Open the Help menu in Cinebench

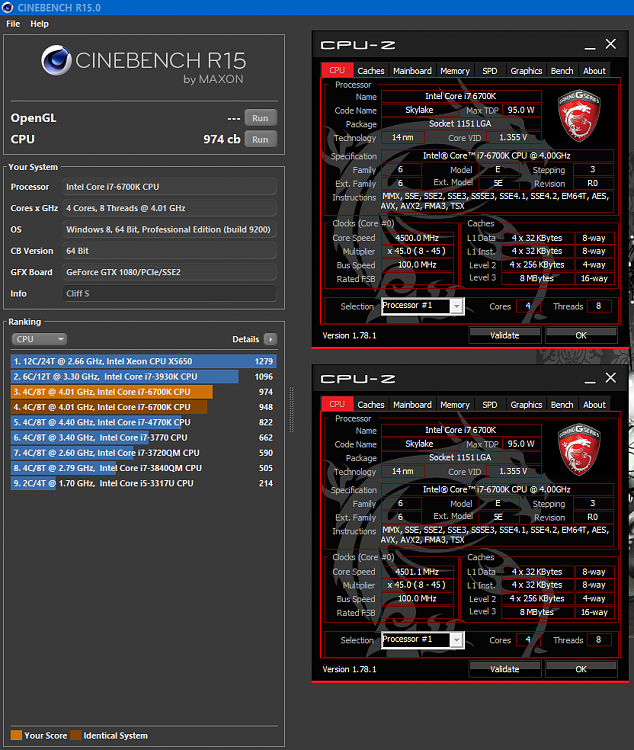pos(39,24)
